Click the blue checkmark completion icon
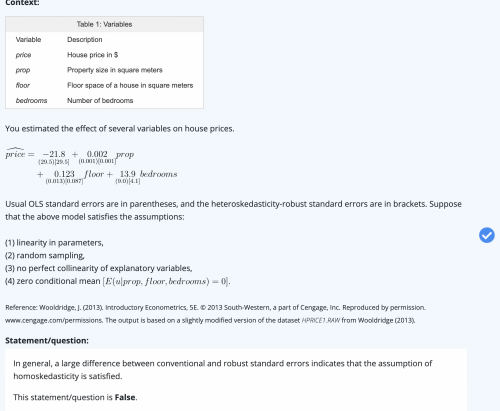Screen dimensions: 500x411 point(487,235)
